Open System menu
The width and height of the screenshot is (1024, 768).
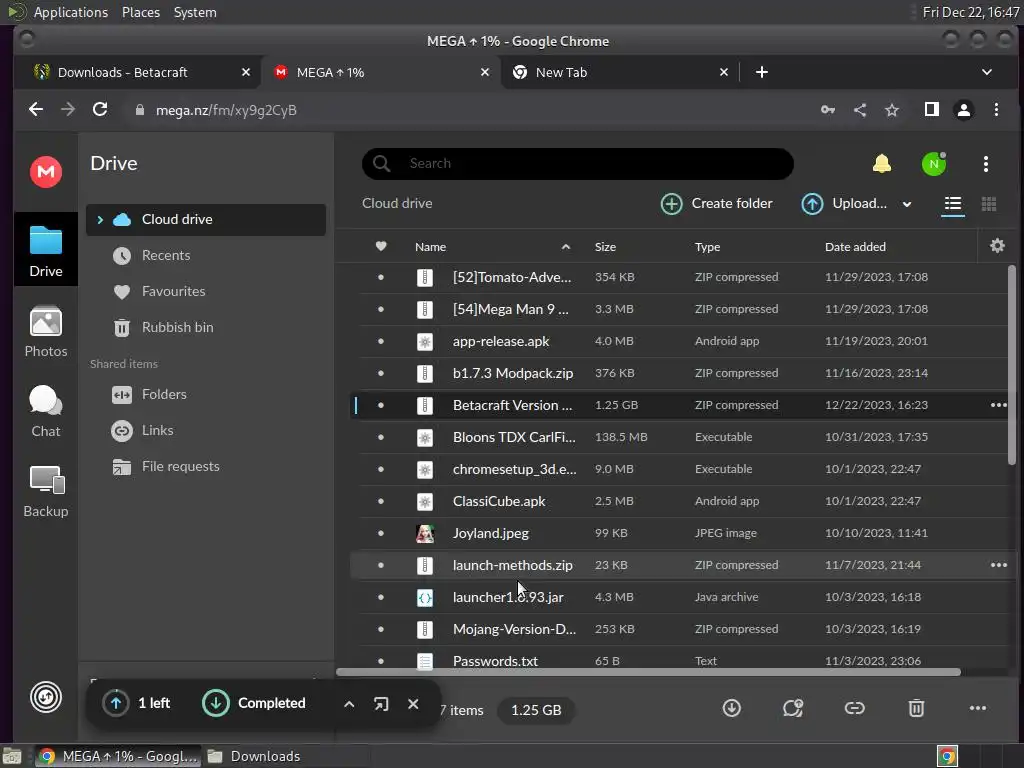point(195,12)
